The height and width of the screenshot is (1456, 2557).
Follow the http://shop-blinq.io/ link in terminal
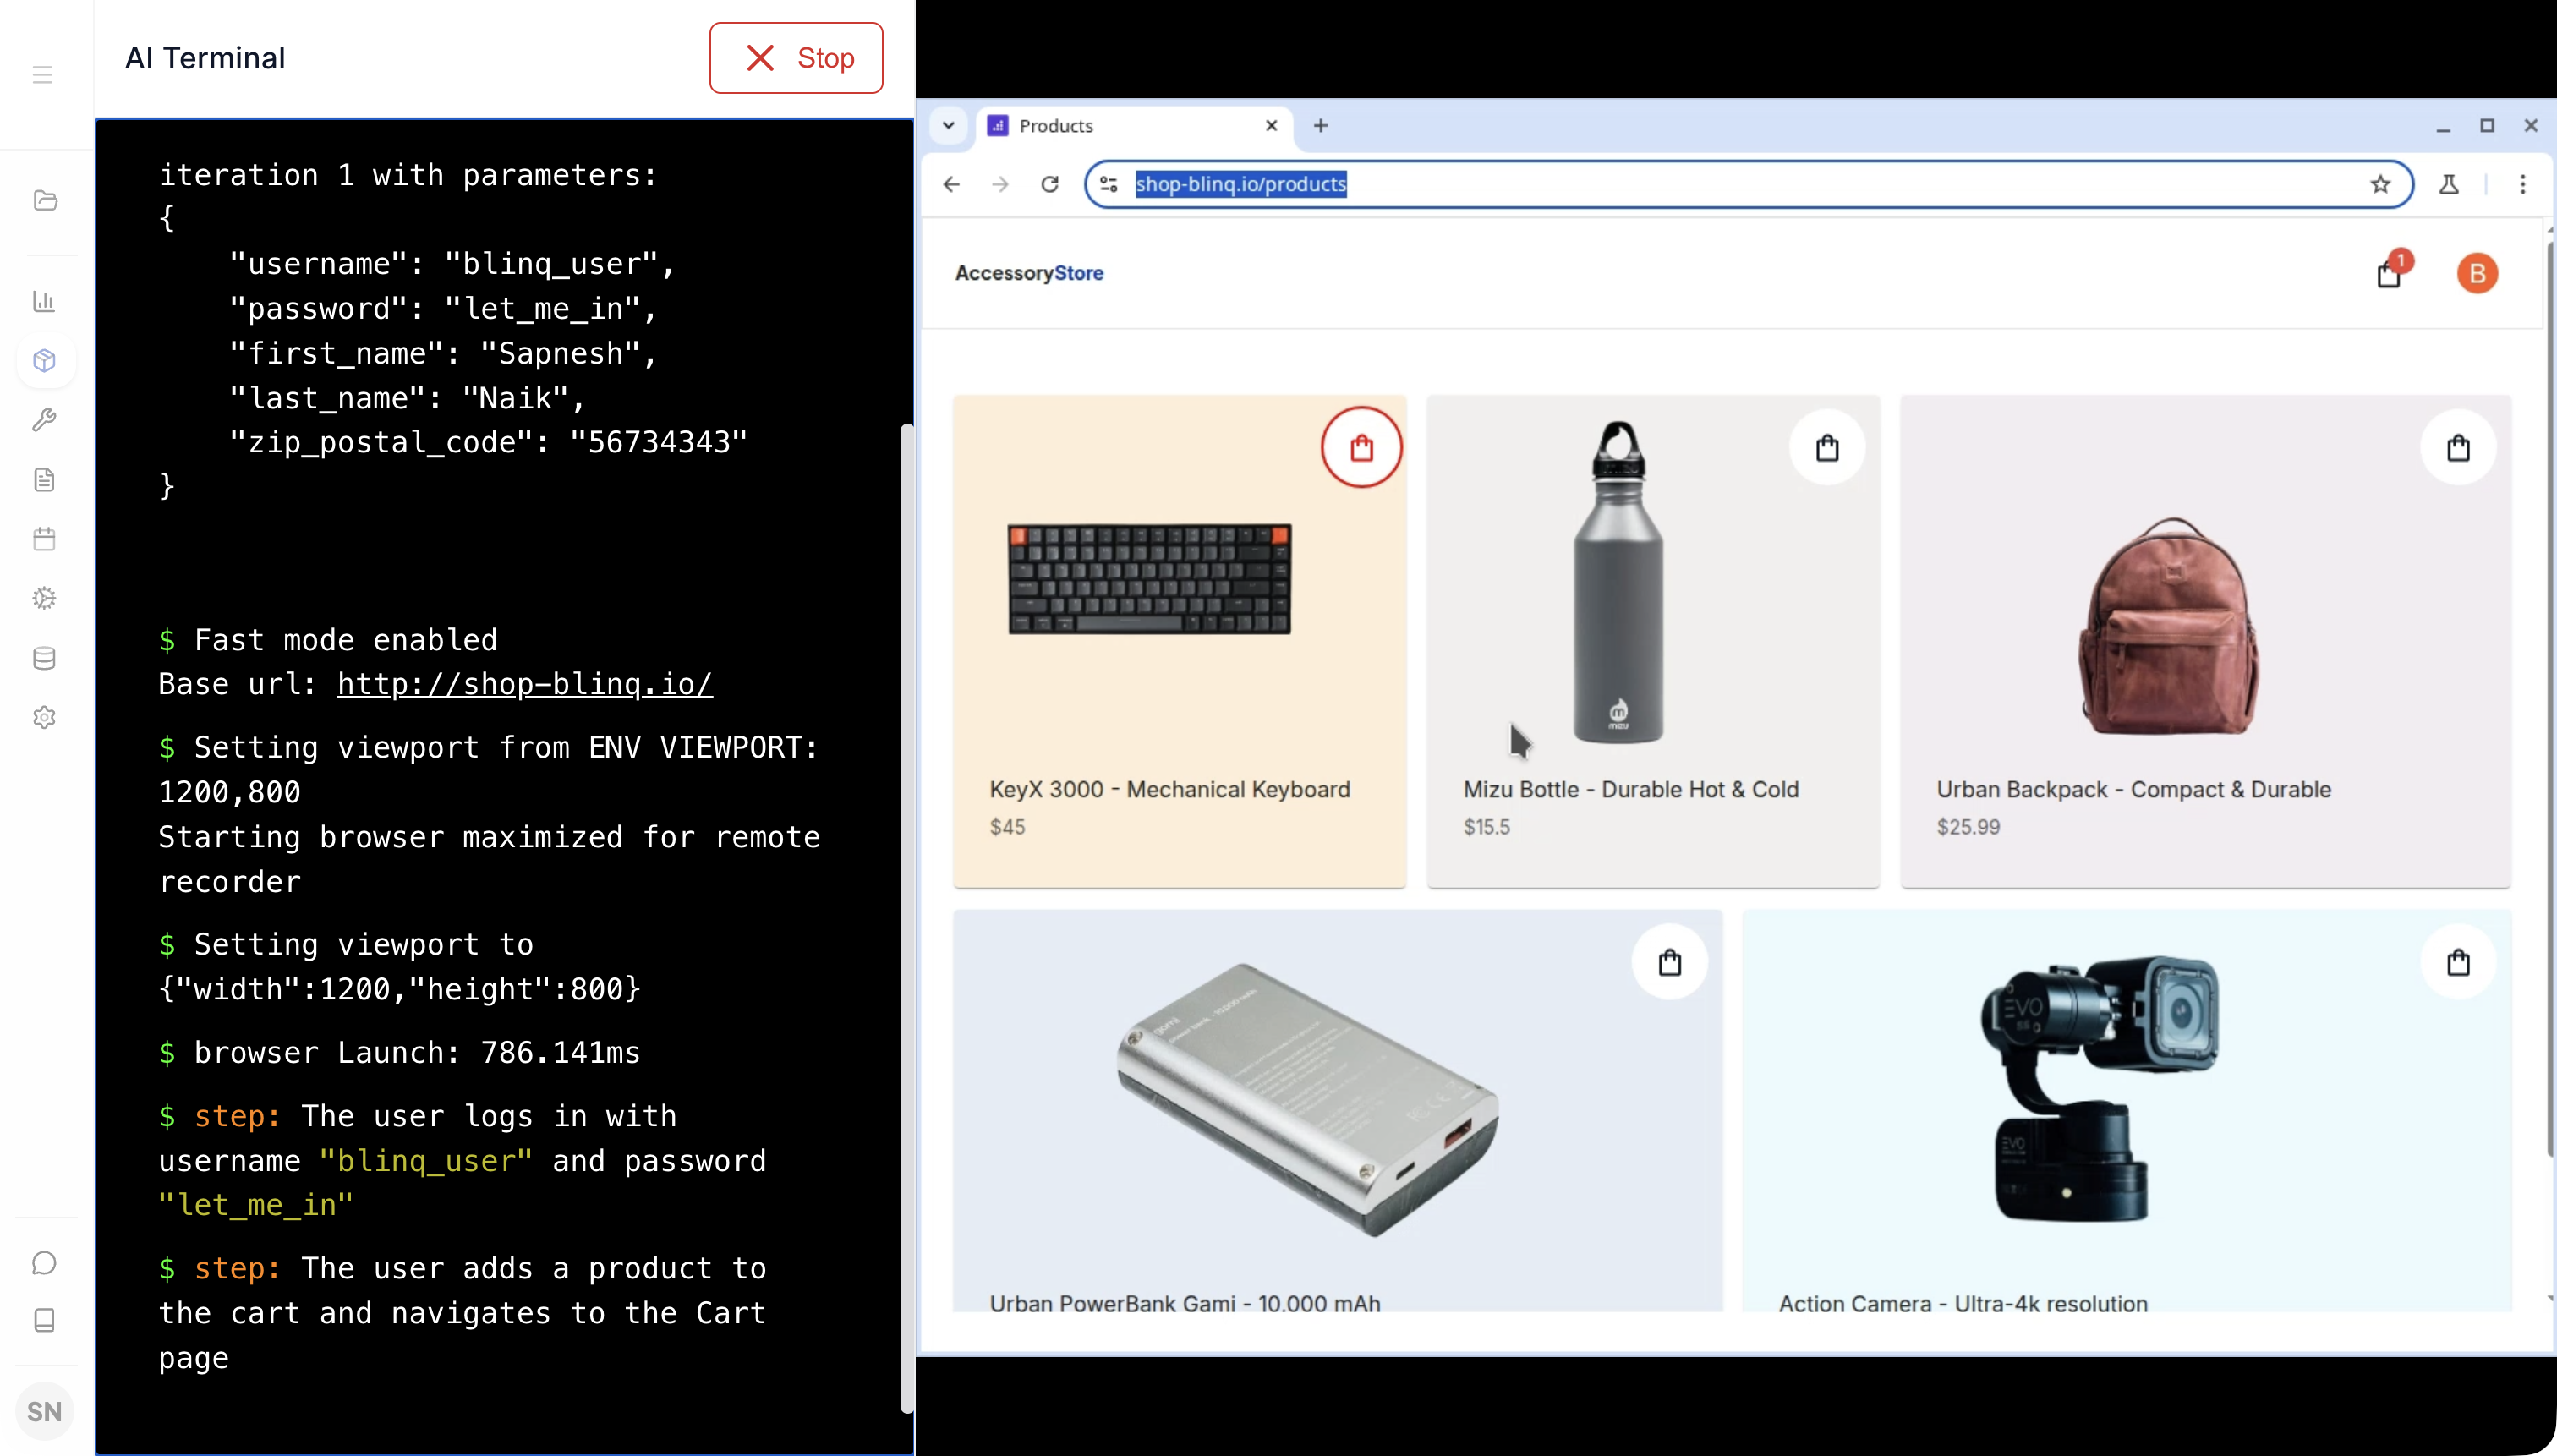[524, 684]
